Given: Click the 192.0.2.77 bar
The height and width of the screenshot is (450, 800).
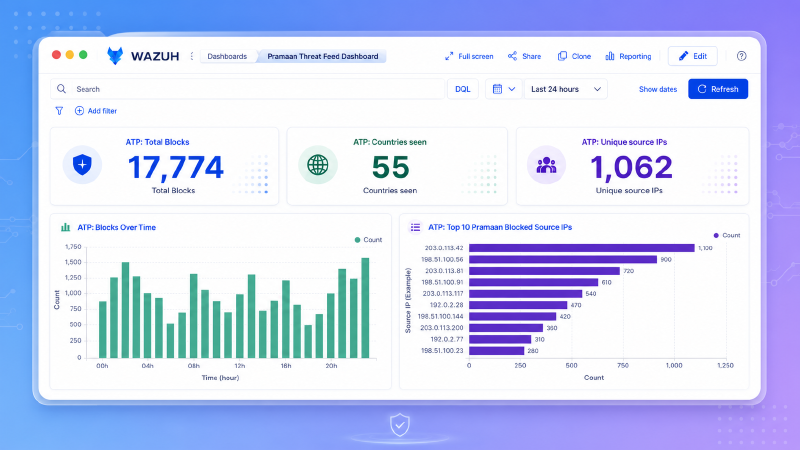Looking at the screenshot, I should pos(500,339).
